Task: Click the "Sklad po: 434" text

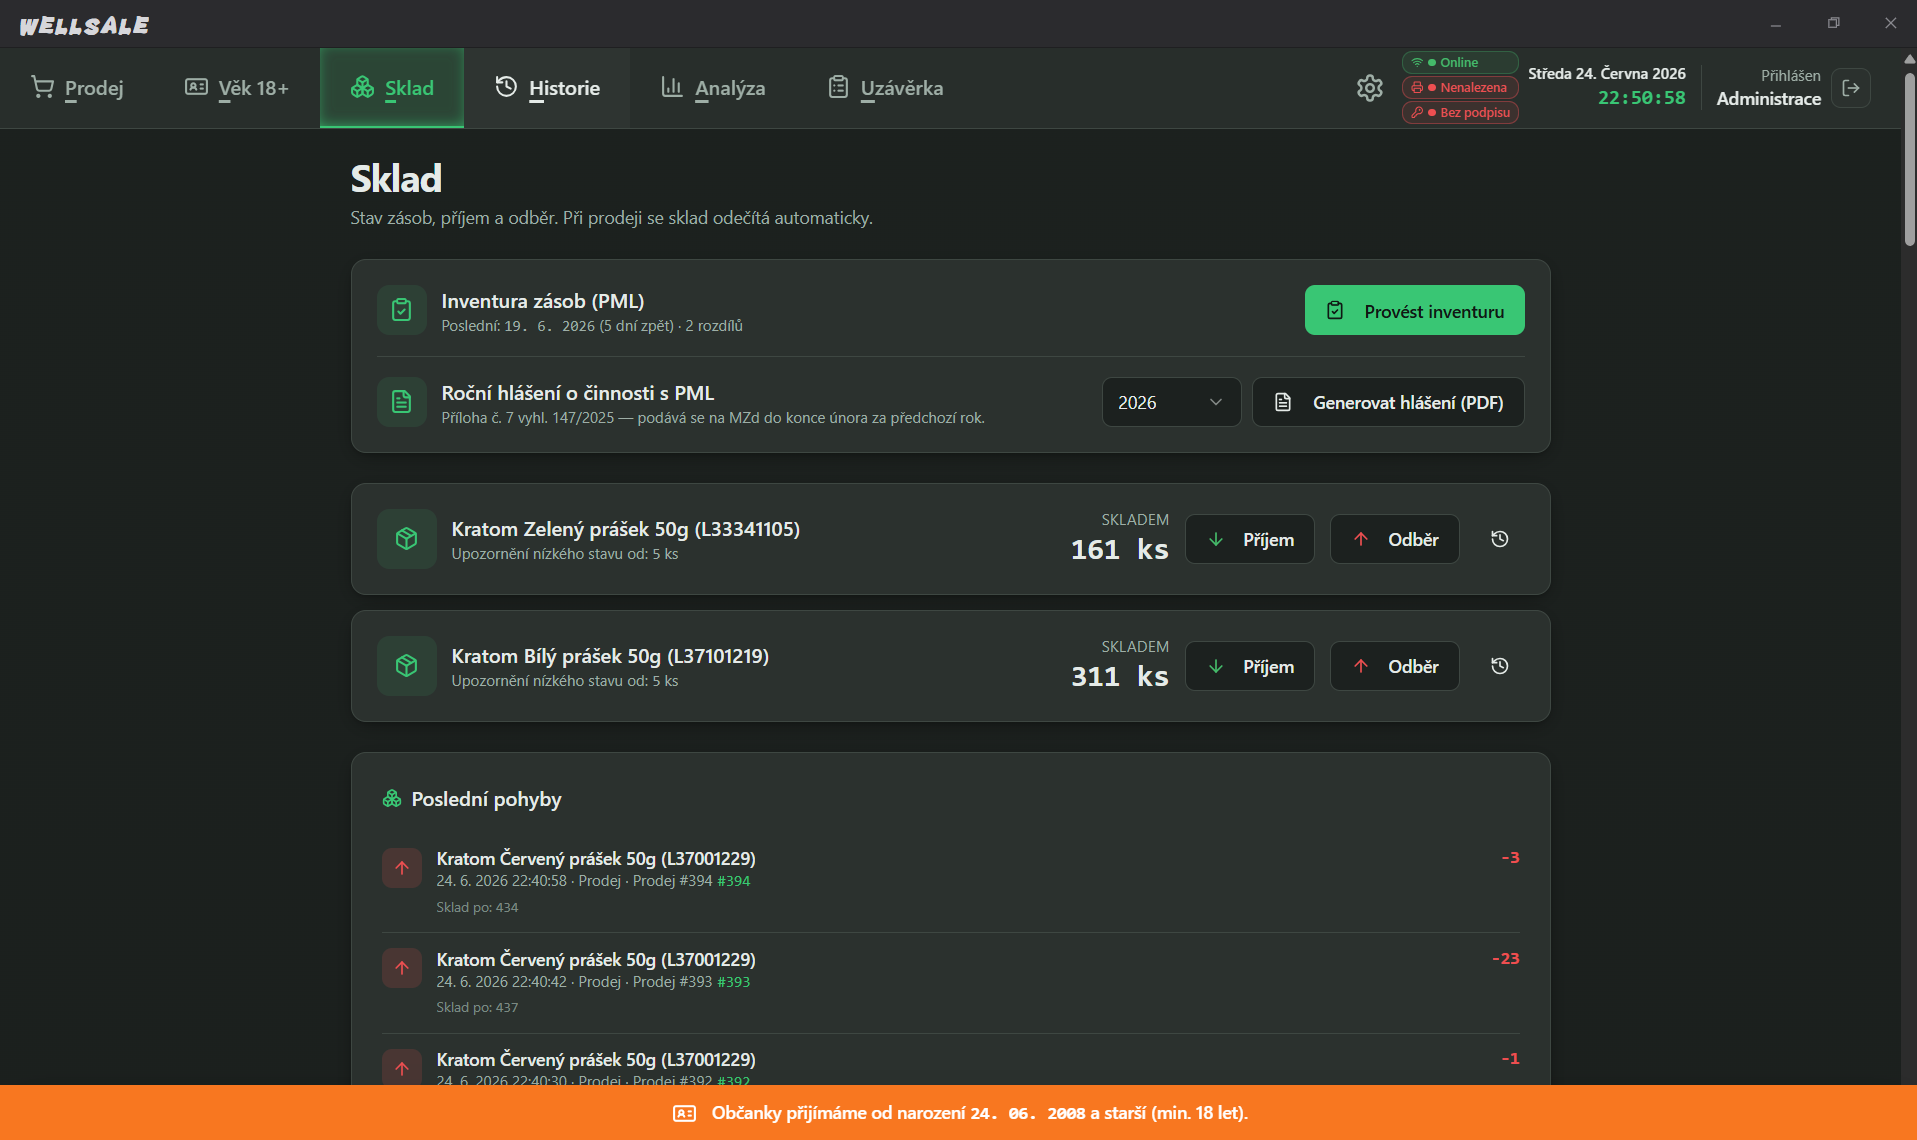Action: 477,907
